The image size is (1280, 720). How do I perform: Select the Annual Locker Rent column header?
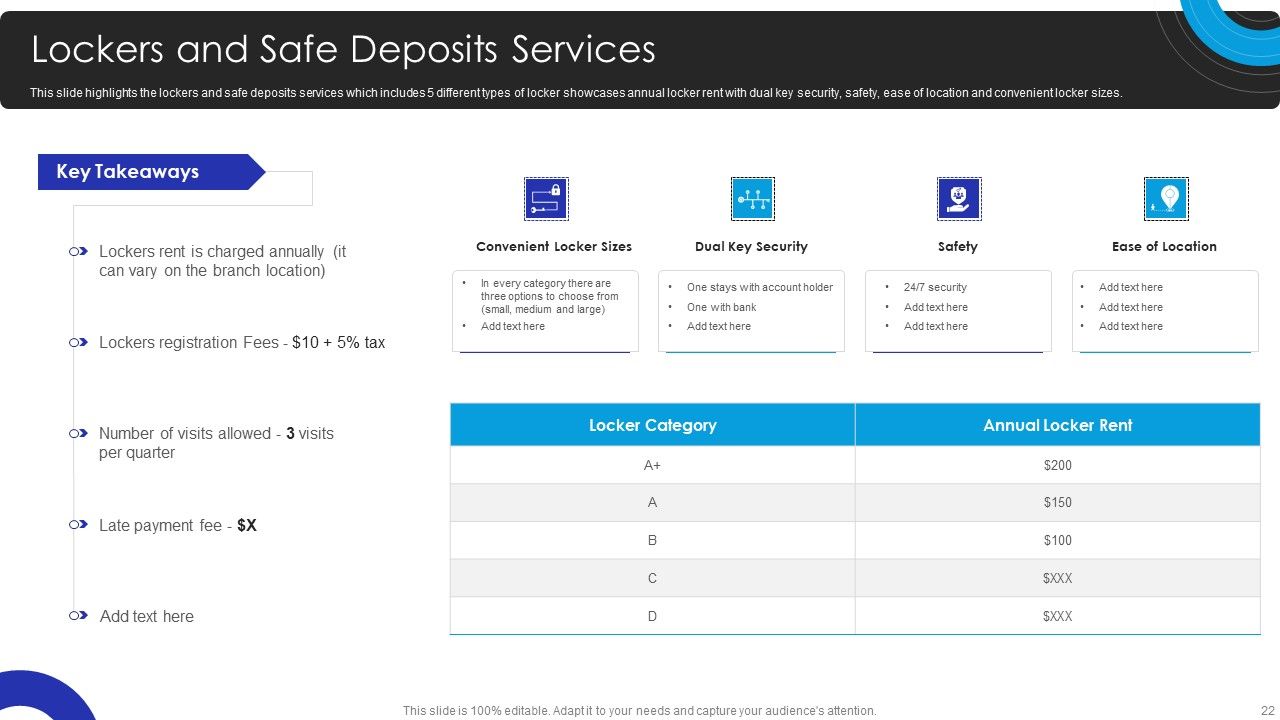1057,425
